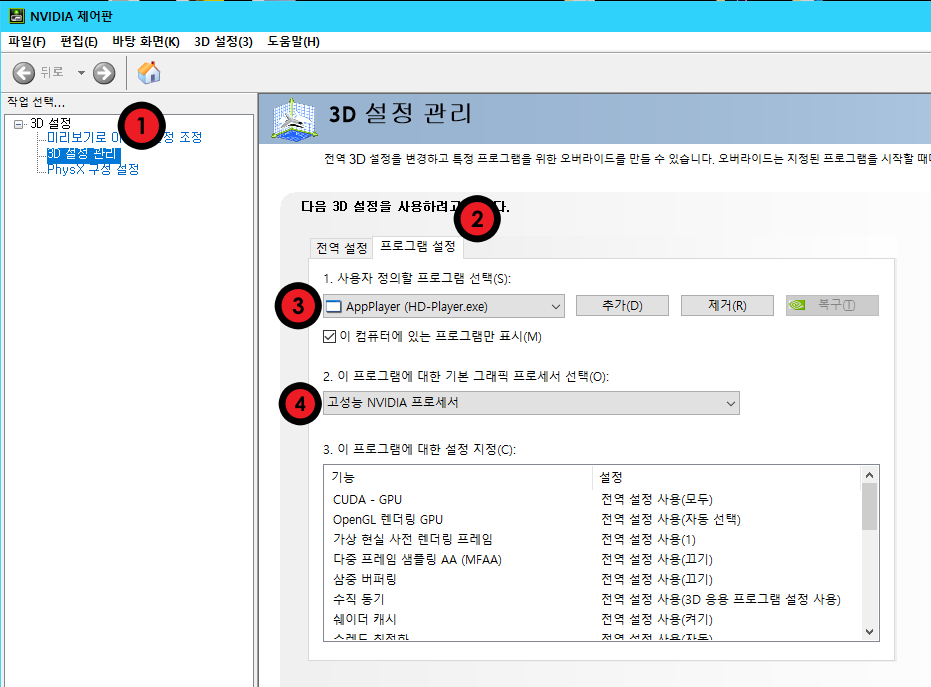Viewport: 931px width, 687px height.
Task: Click the 설정 column header
Action: [x=727, y=477]
